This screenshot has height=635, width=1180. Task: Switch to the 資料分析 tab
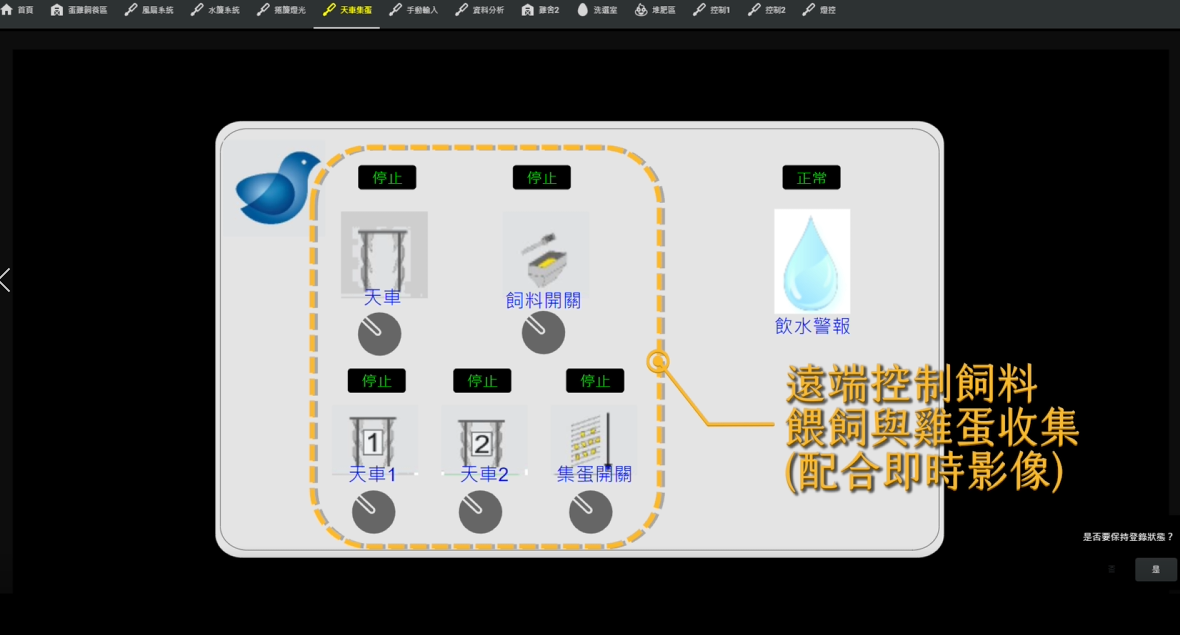coord(479,10)
